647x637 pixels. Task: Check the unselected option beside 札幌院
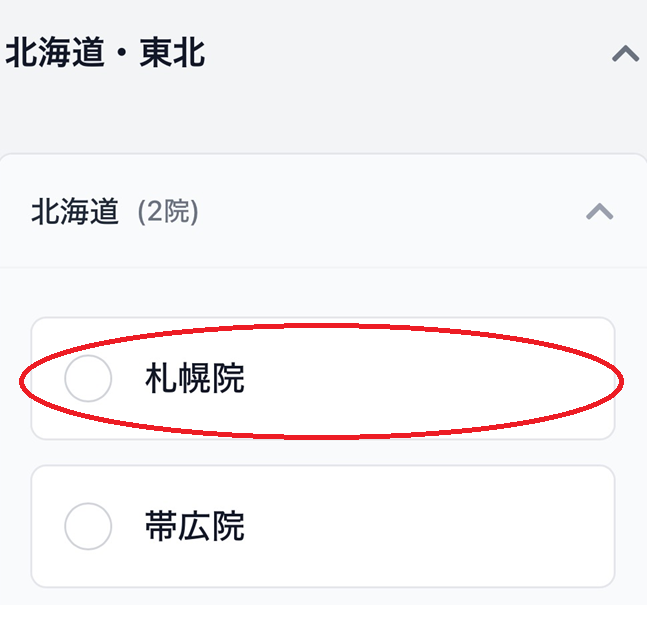coord(88,379)
